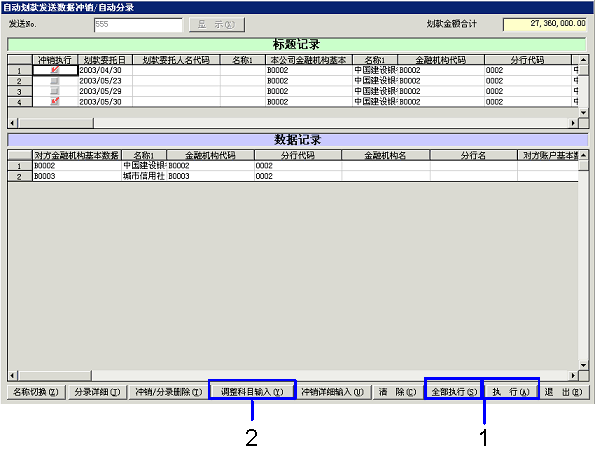This screenshot has height=453, width=595.
Task: Select the 划款委托日 column header
Action: click(105, 60)
